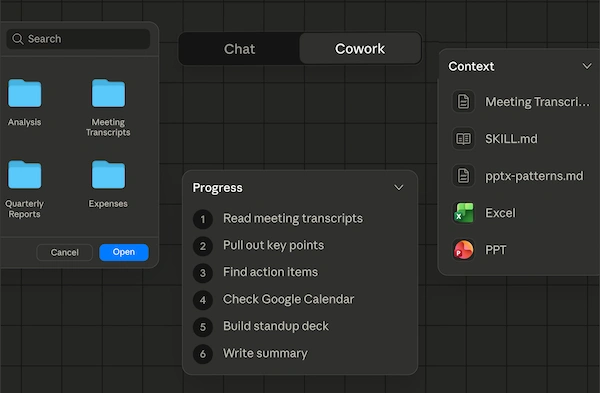Viewport: 600px width, 393px height.
Task: Click the magnifier icon in Search
Action: [x=18, y=39]
